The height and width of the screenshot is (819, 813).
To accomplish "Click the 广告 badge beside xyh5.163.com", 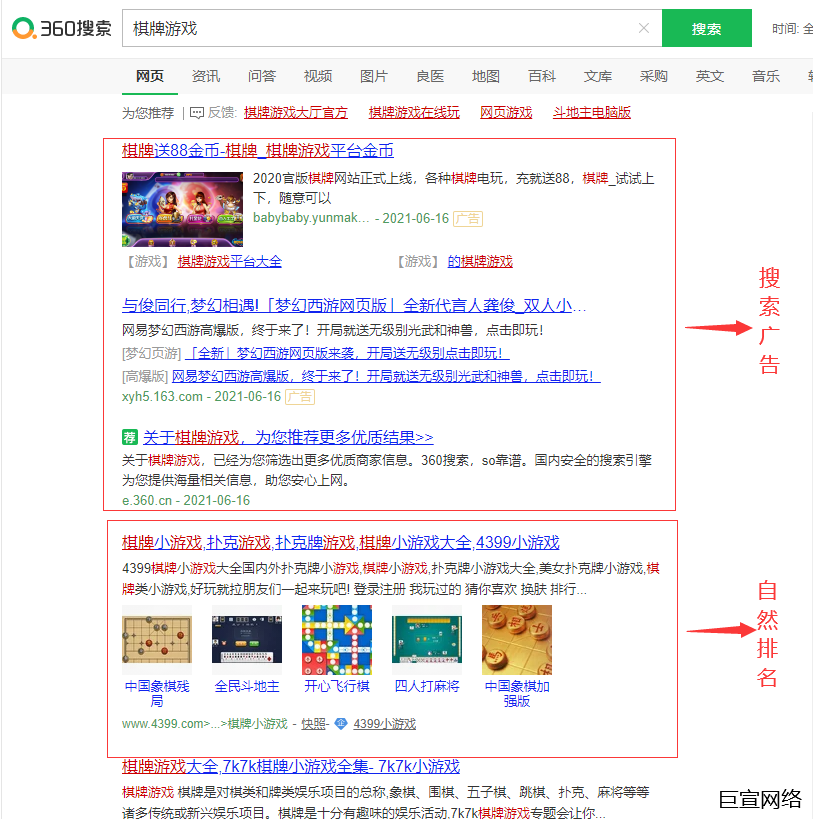I will (299, 396).
